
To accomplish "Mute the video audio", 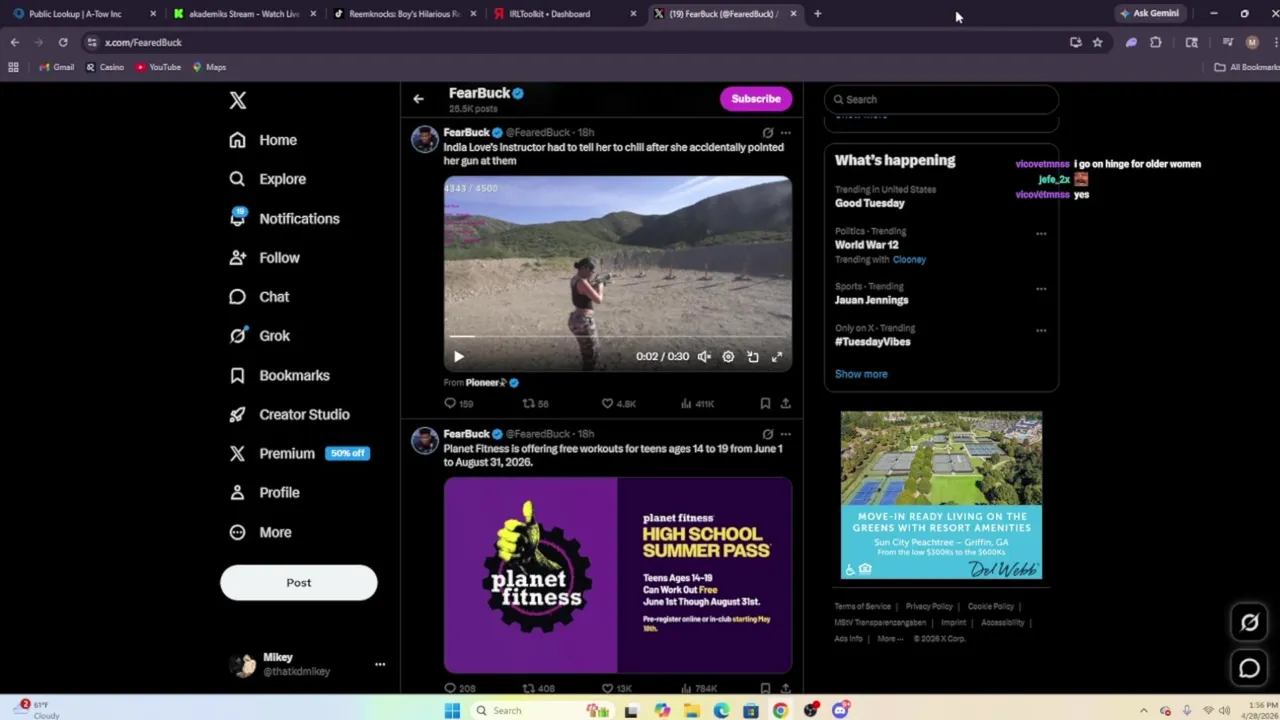I will pos(704,357).
